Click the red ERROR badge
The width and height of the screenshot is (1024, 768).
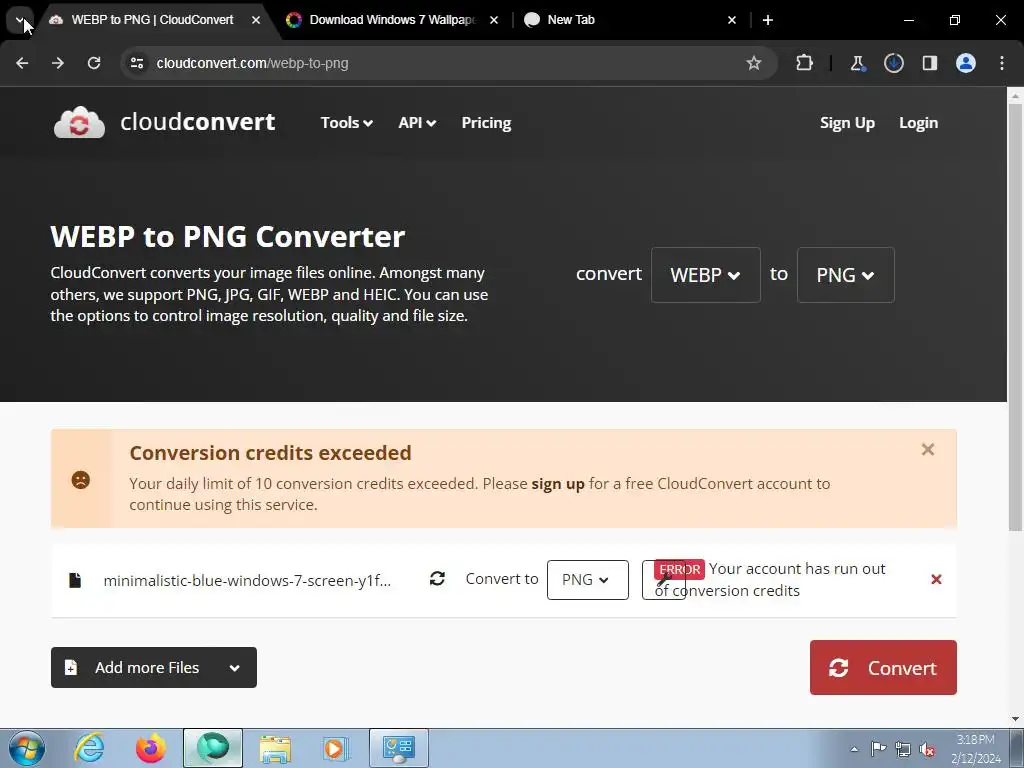pyautogui.click(x=679, y=569)
